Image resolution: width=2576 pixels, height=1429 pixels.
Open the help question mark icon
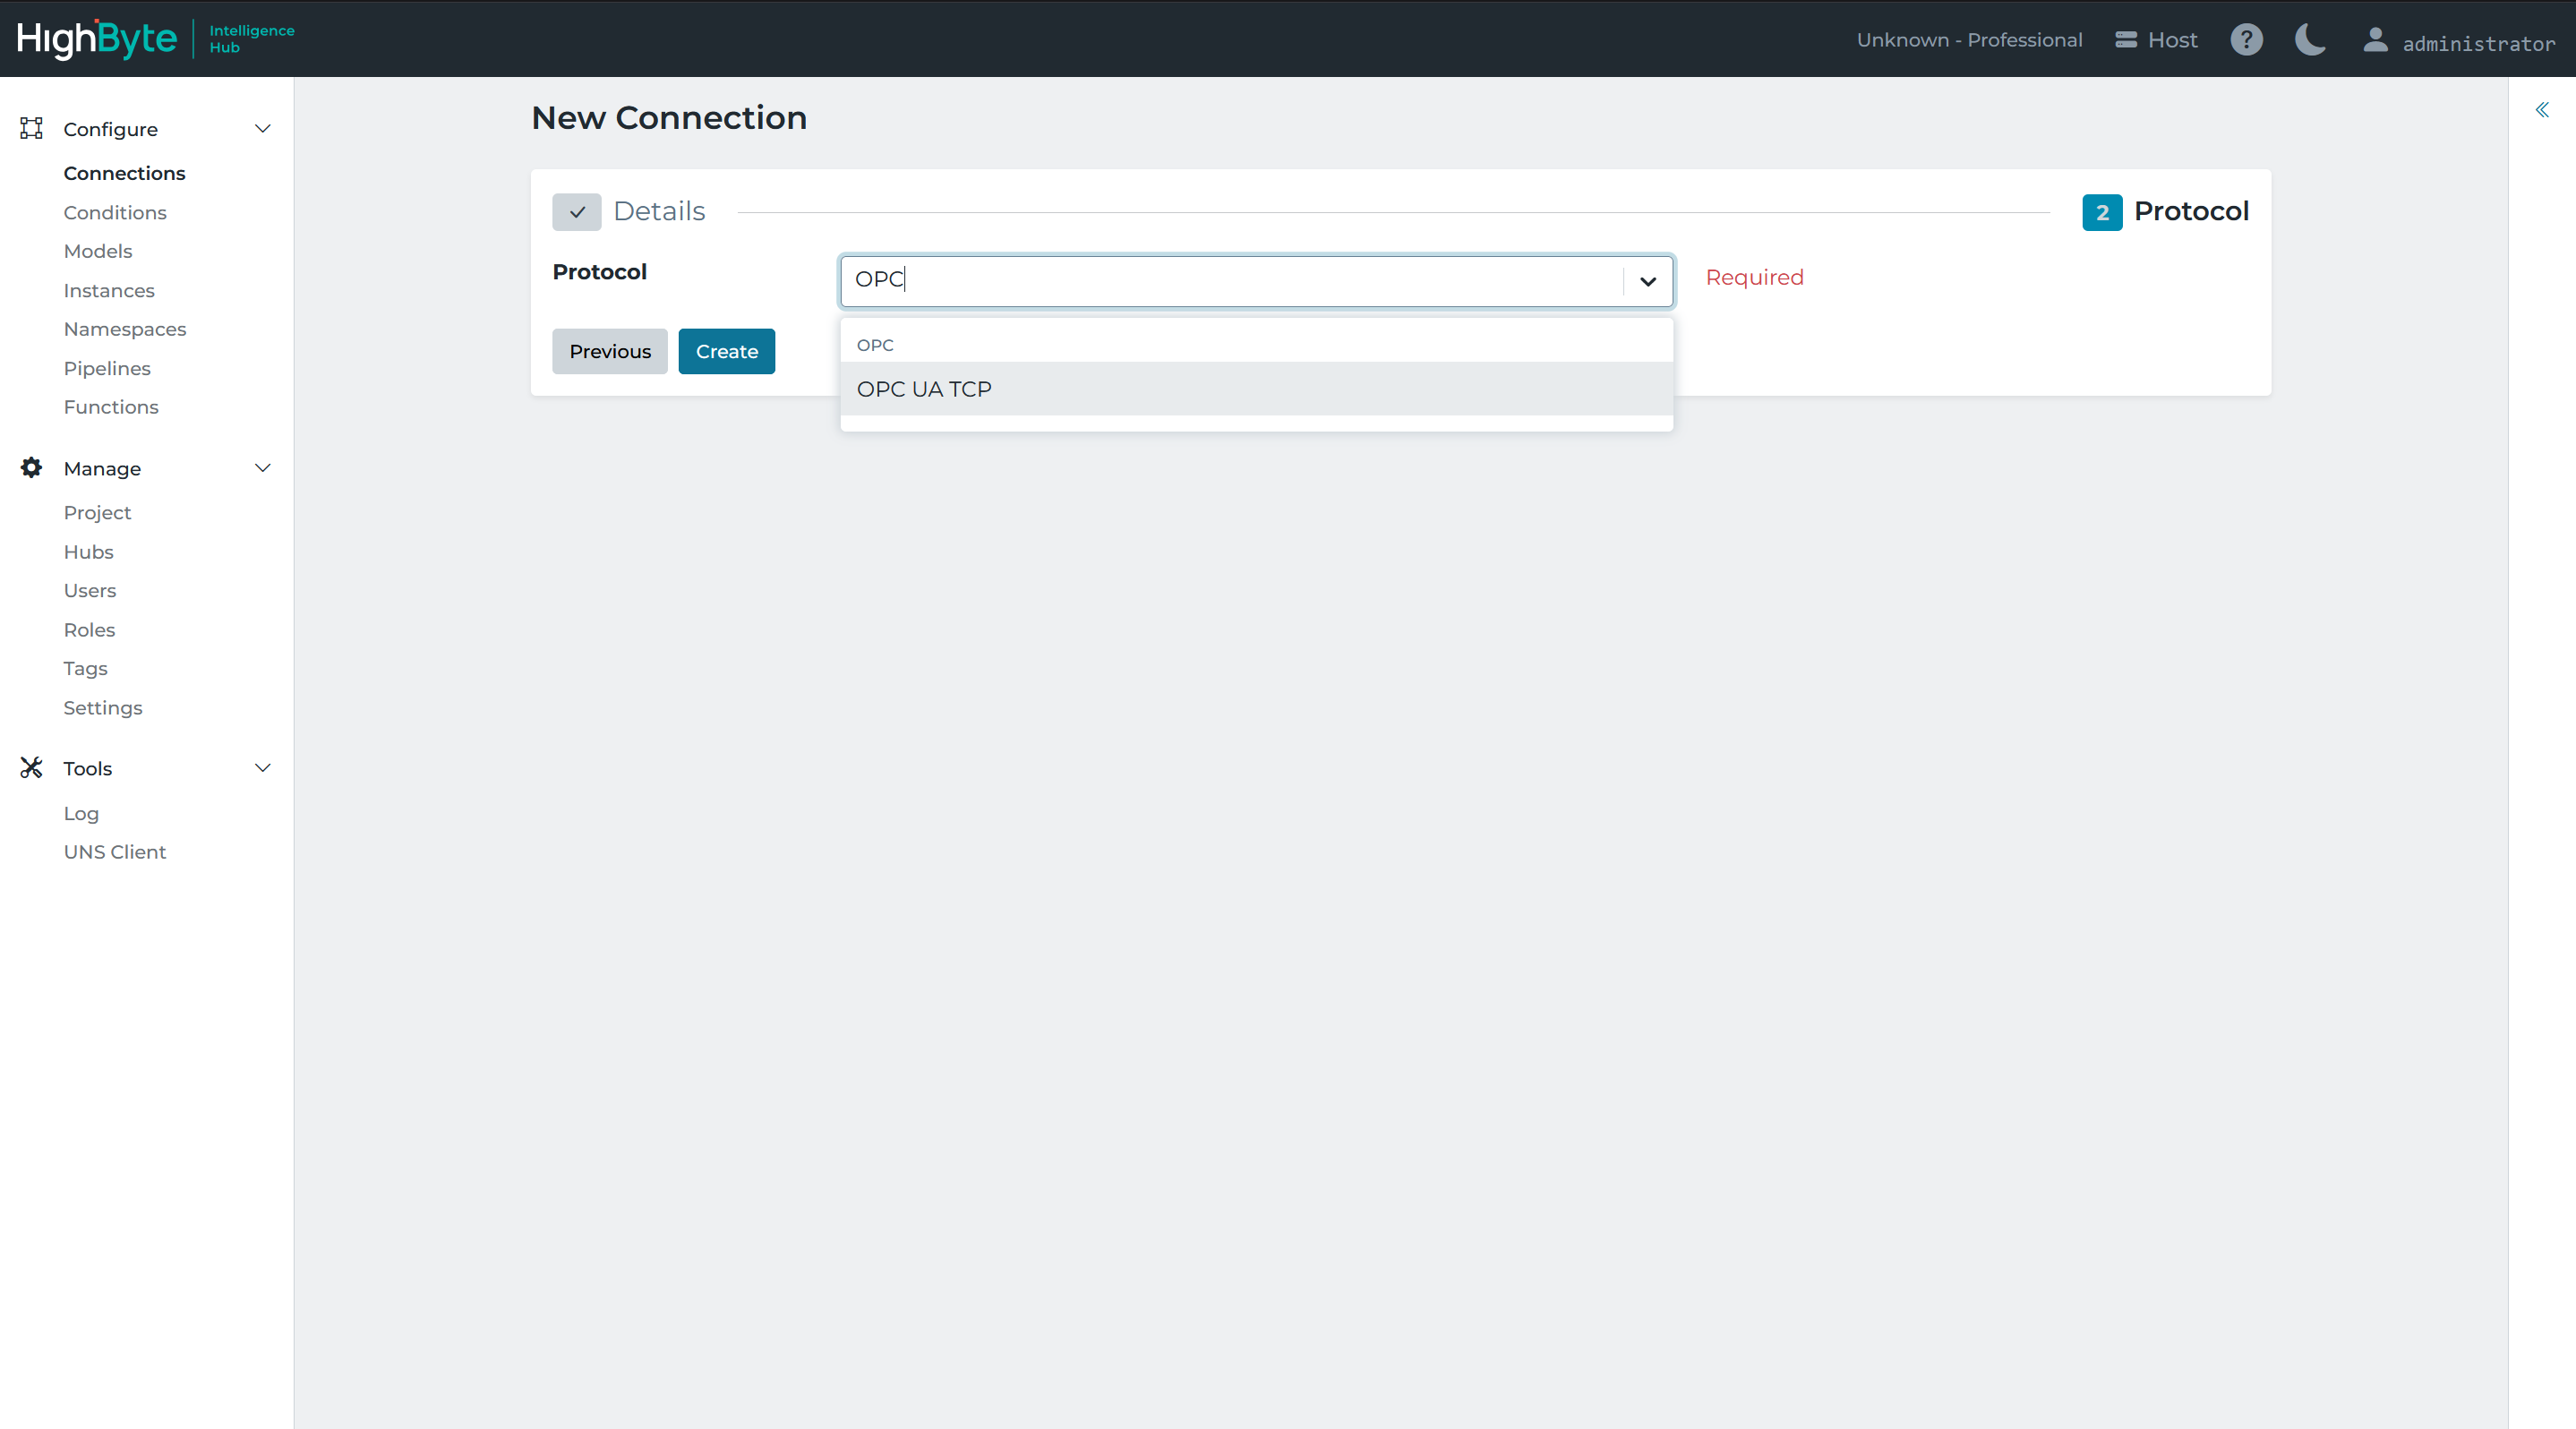(2246, 40)
